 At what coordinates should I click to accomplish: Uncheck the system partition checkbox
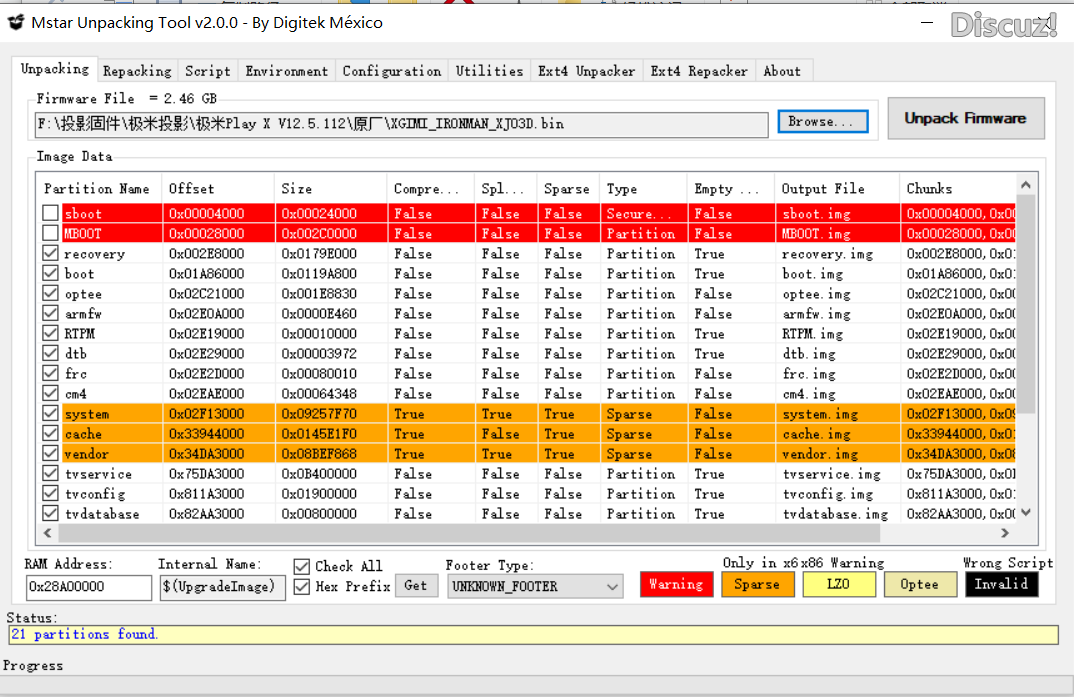50,414
